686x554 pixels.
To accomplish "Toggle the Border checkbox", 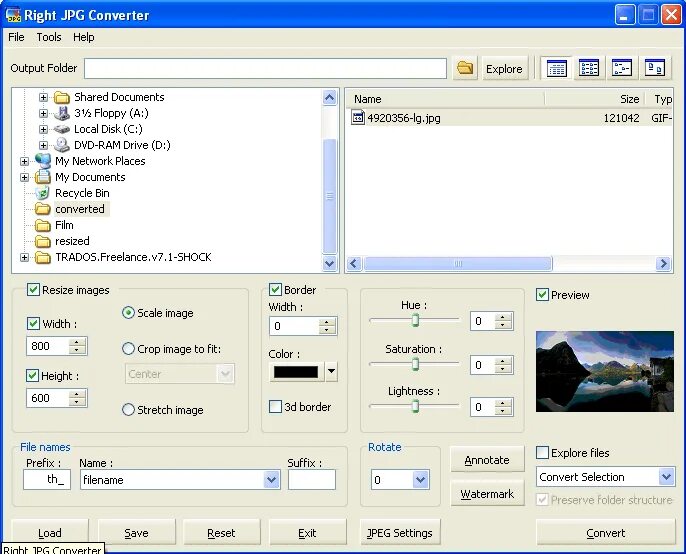I will 275,290.
